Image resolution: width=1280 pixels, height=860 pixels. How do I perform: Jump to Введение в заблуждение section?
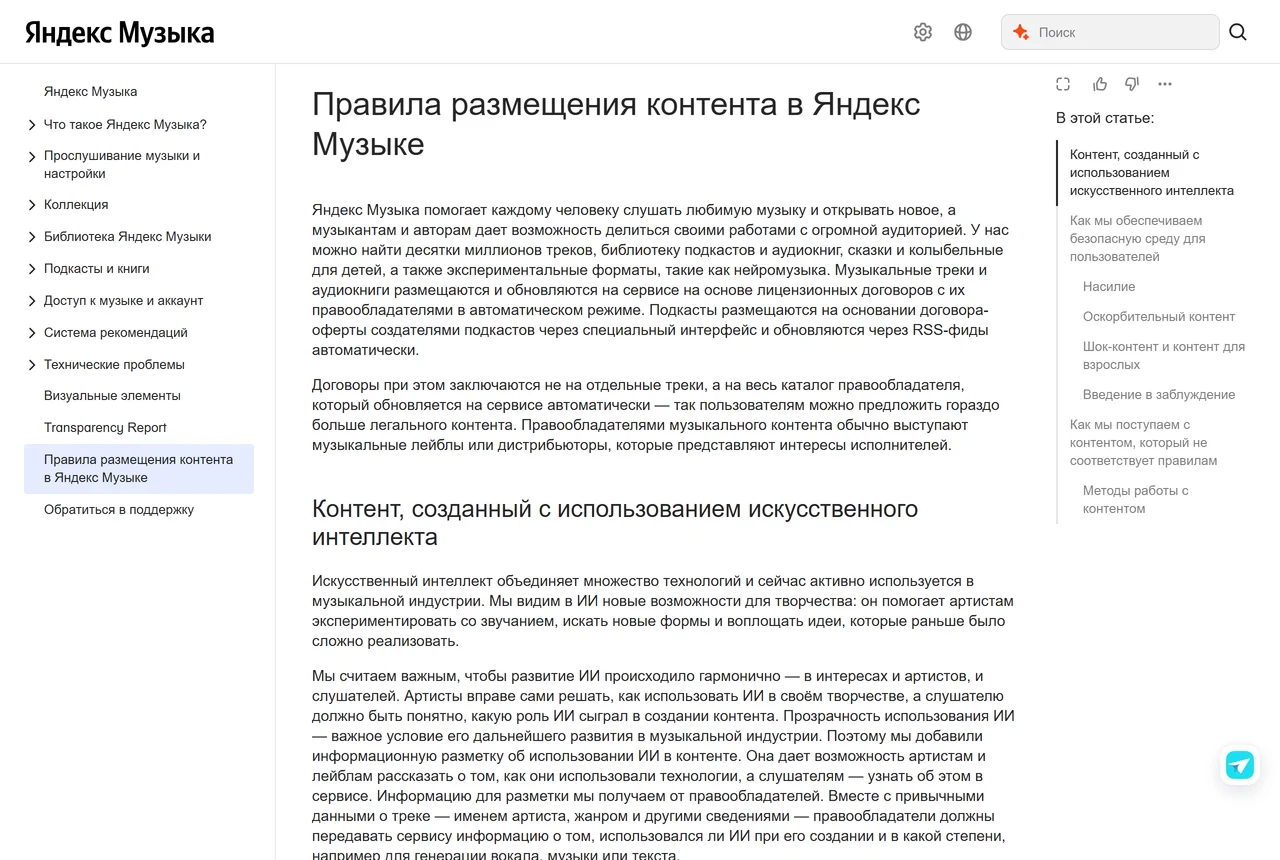(x=1159, y=395)
